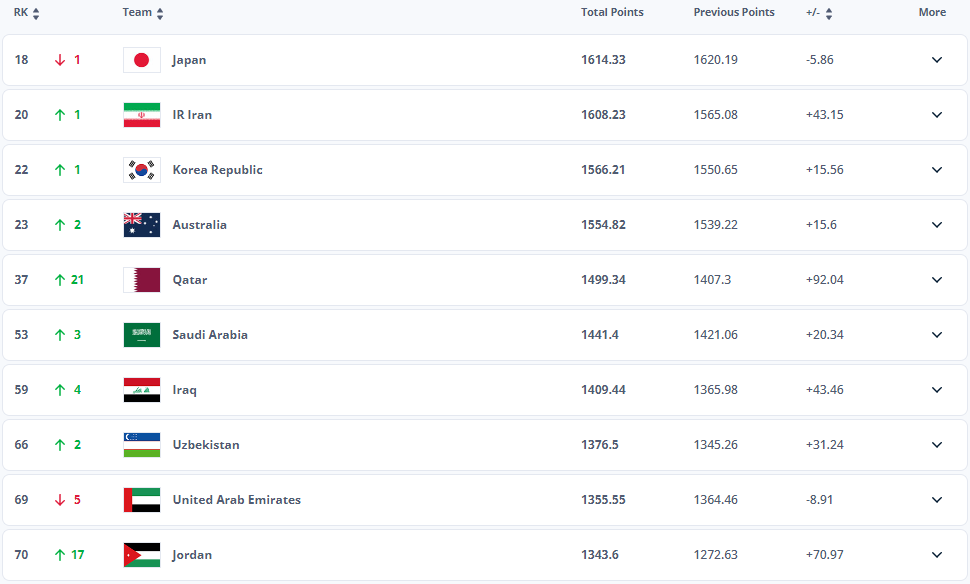Expand more details for Japan row
The image size is (970, 584).
[937, 60]
